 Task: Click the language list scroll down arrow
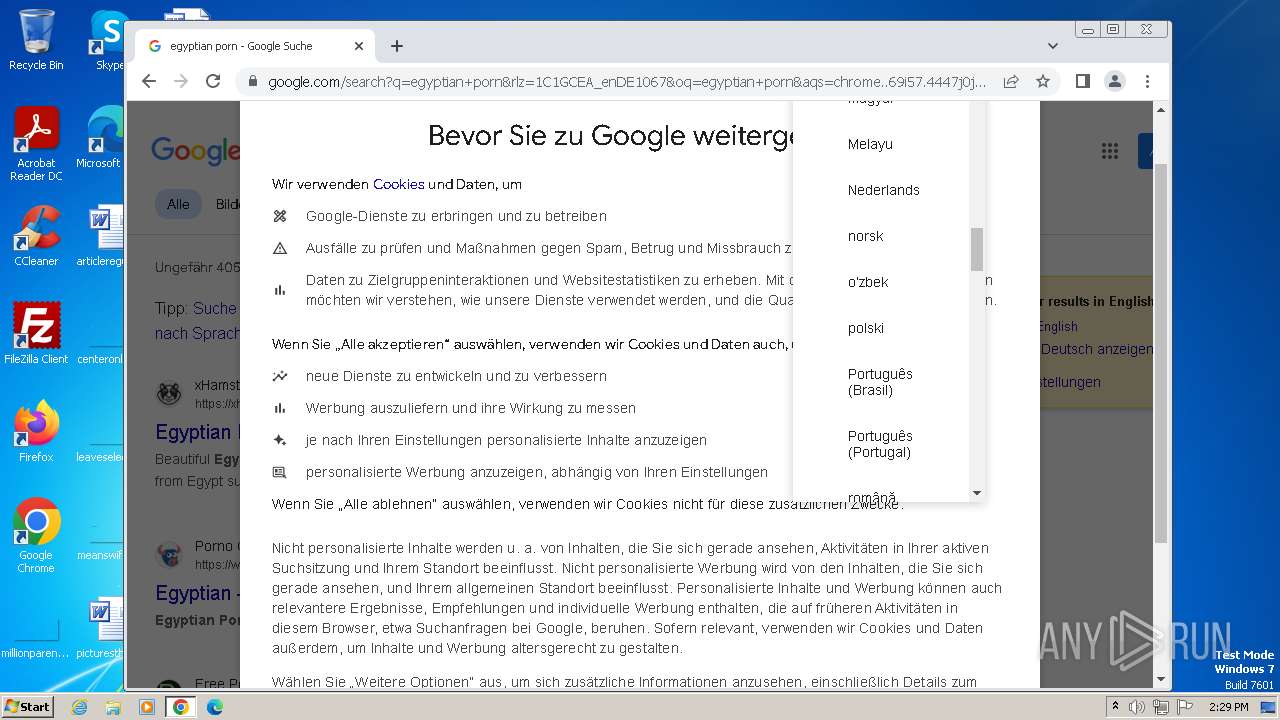[977, 493]
